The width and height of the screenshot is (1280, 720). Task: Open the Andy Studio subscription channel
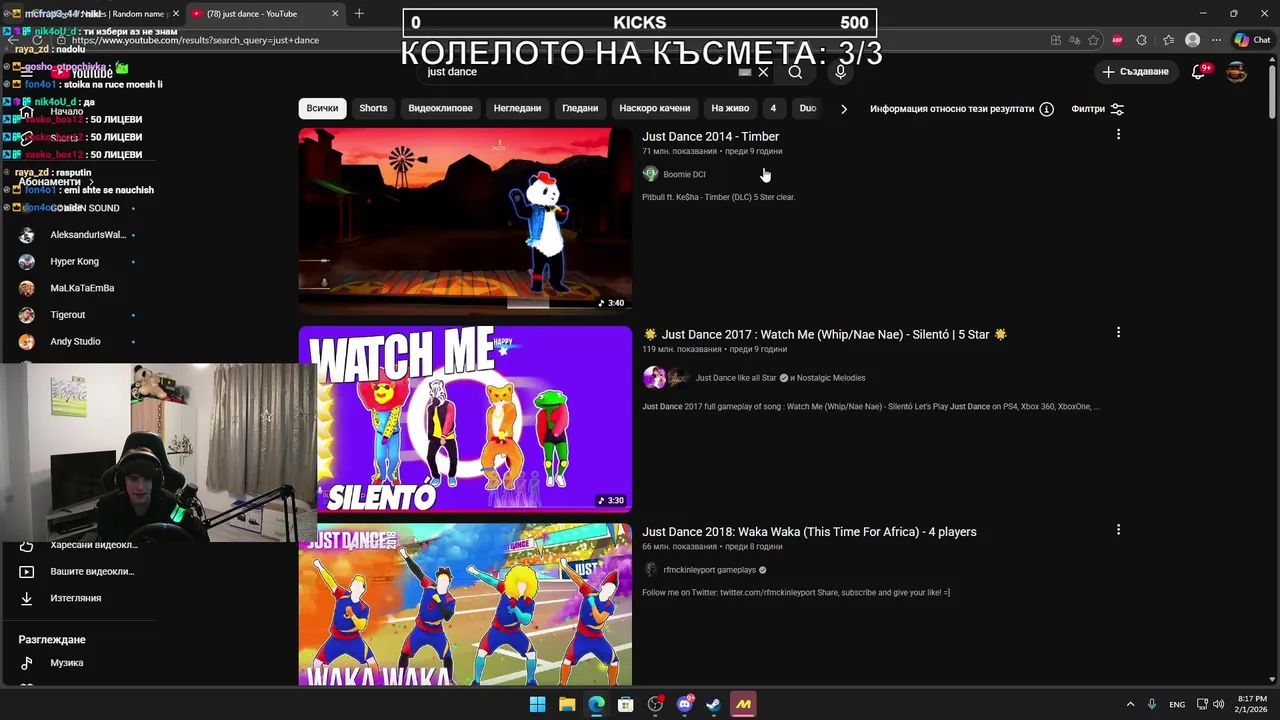point(77,341)
